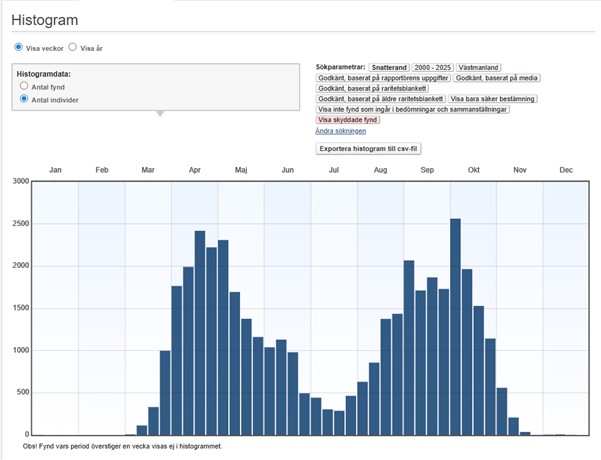Click the tallest bar in the April peak
The width and height of the screenshot is (601, 460).
click(200, 333)
